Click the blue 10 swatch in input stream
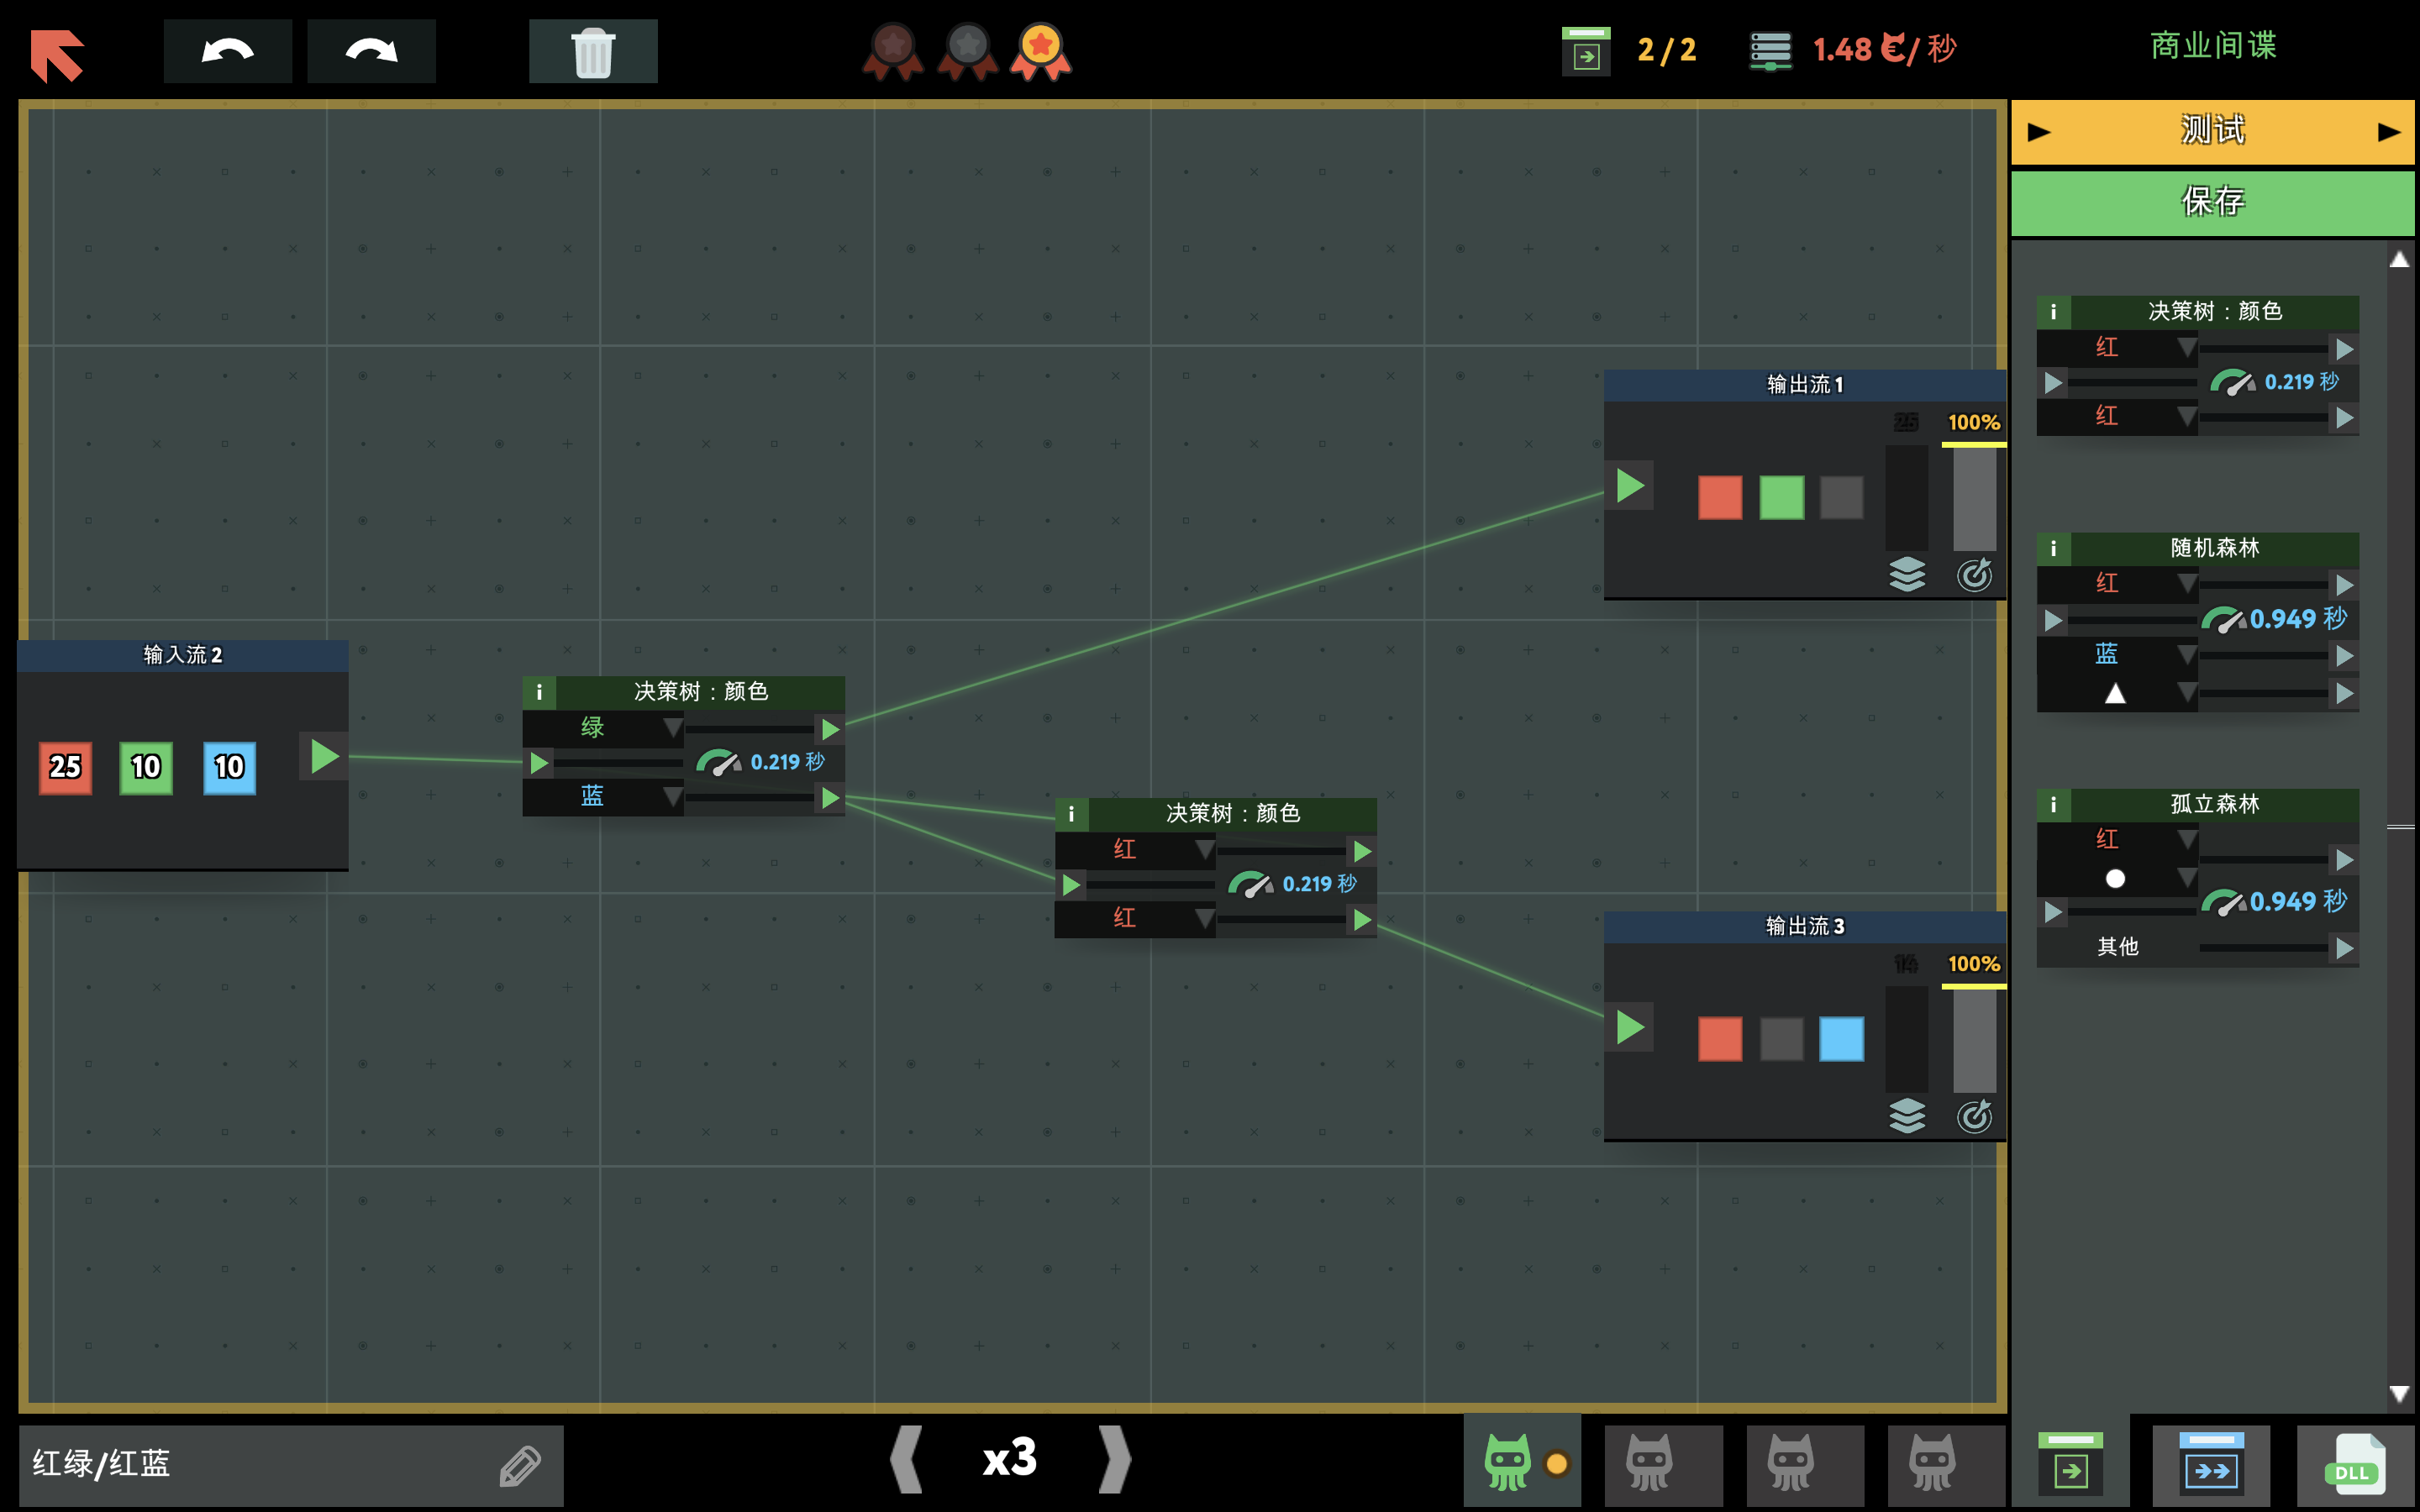The height and width of the screenshot is (1512, 2420). pyautogui.click(x=229, y=767)
